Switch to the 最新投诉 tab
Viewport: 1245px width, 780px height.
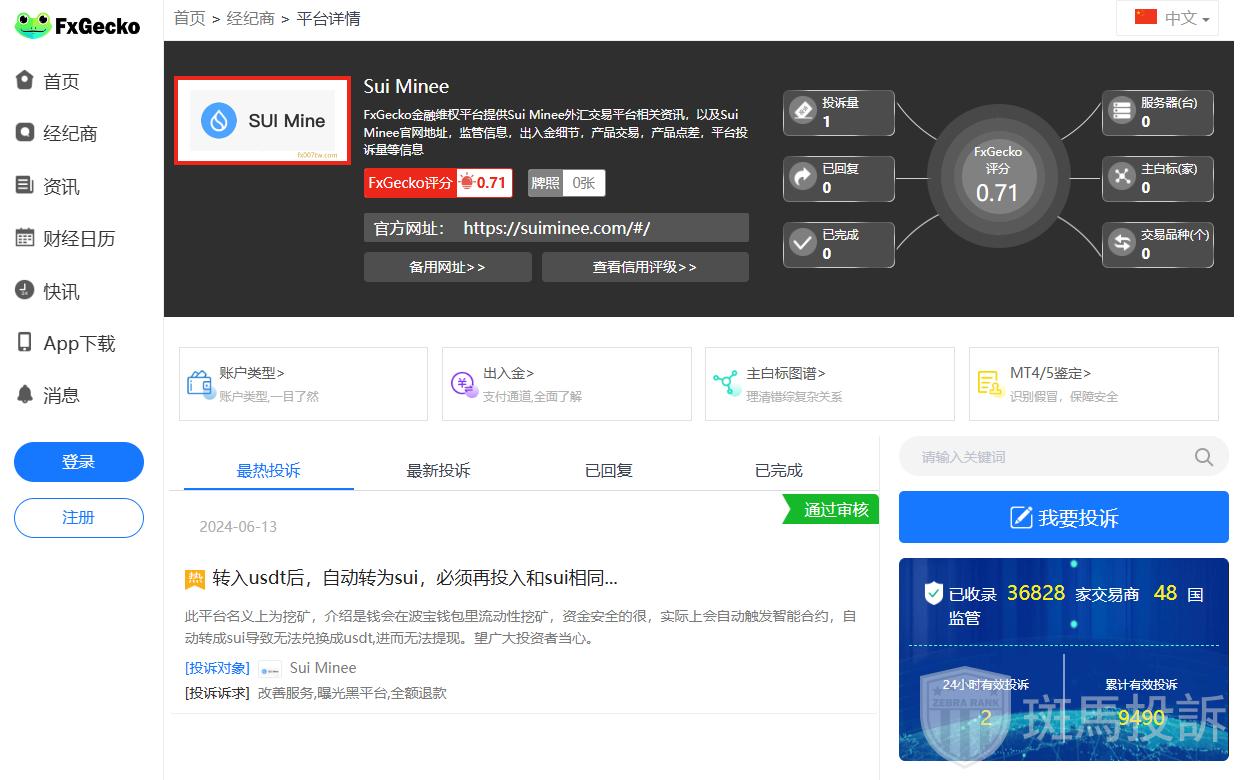438,470
